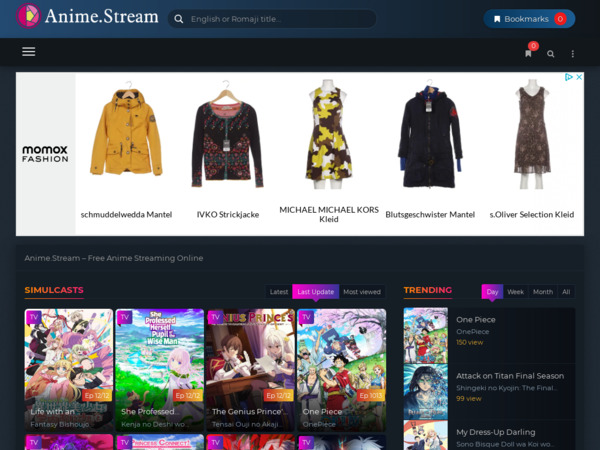Viewport: 600px width, 450px height.
Task: Open The Genius Prince poster
Action: point(250,369)
